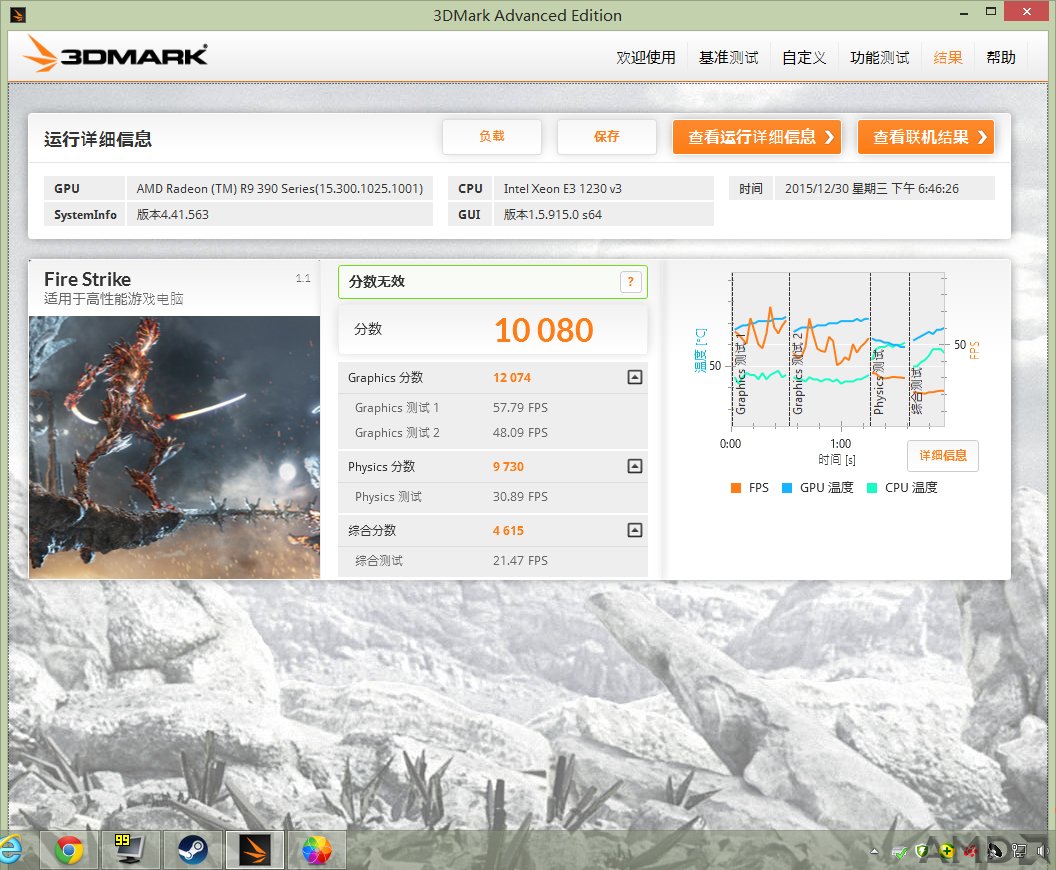Viewport: 1056px width, 870px height.
Task: Click the 3DMark title bar app icon
Action: (18, 15)
